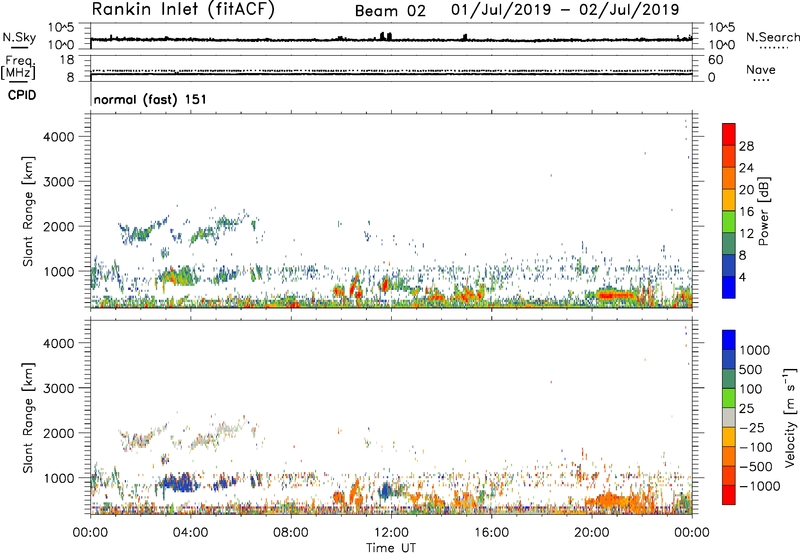
Task: Click the '20' value on the power colorbar
Action: coord(746,190)
